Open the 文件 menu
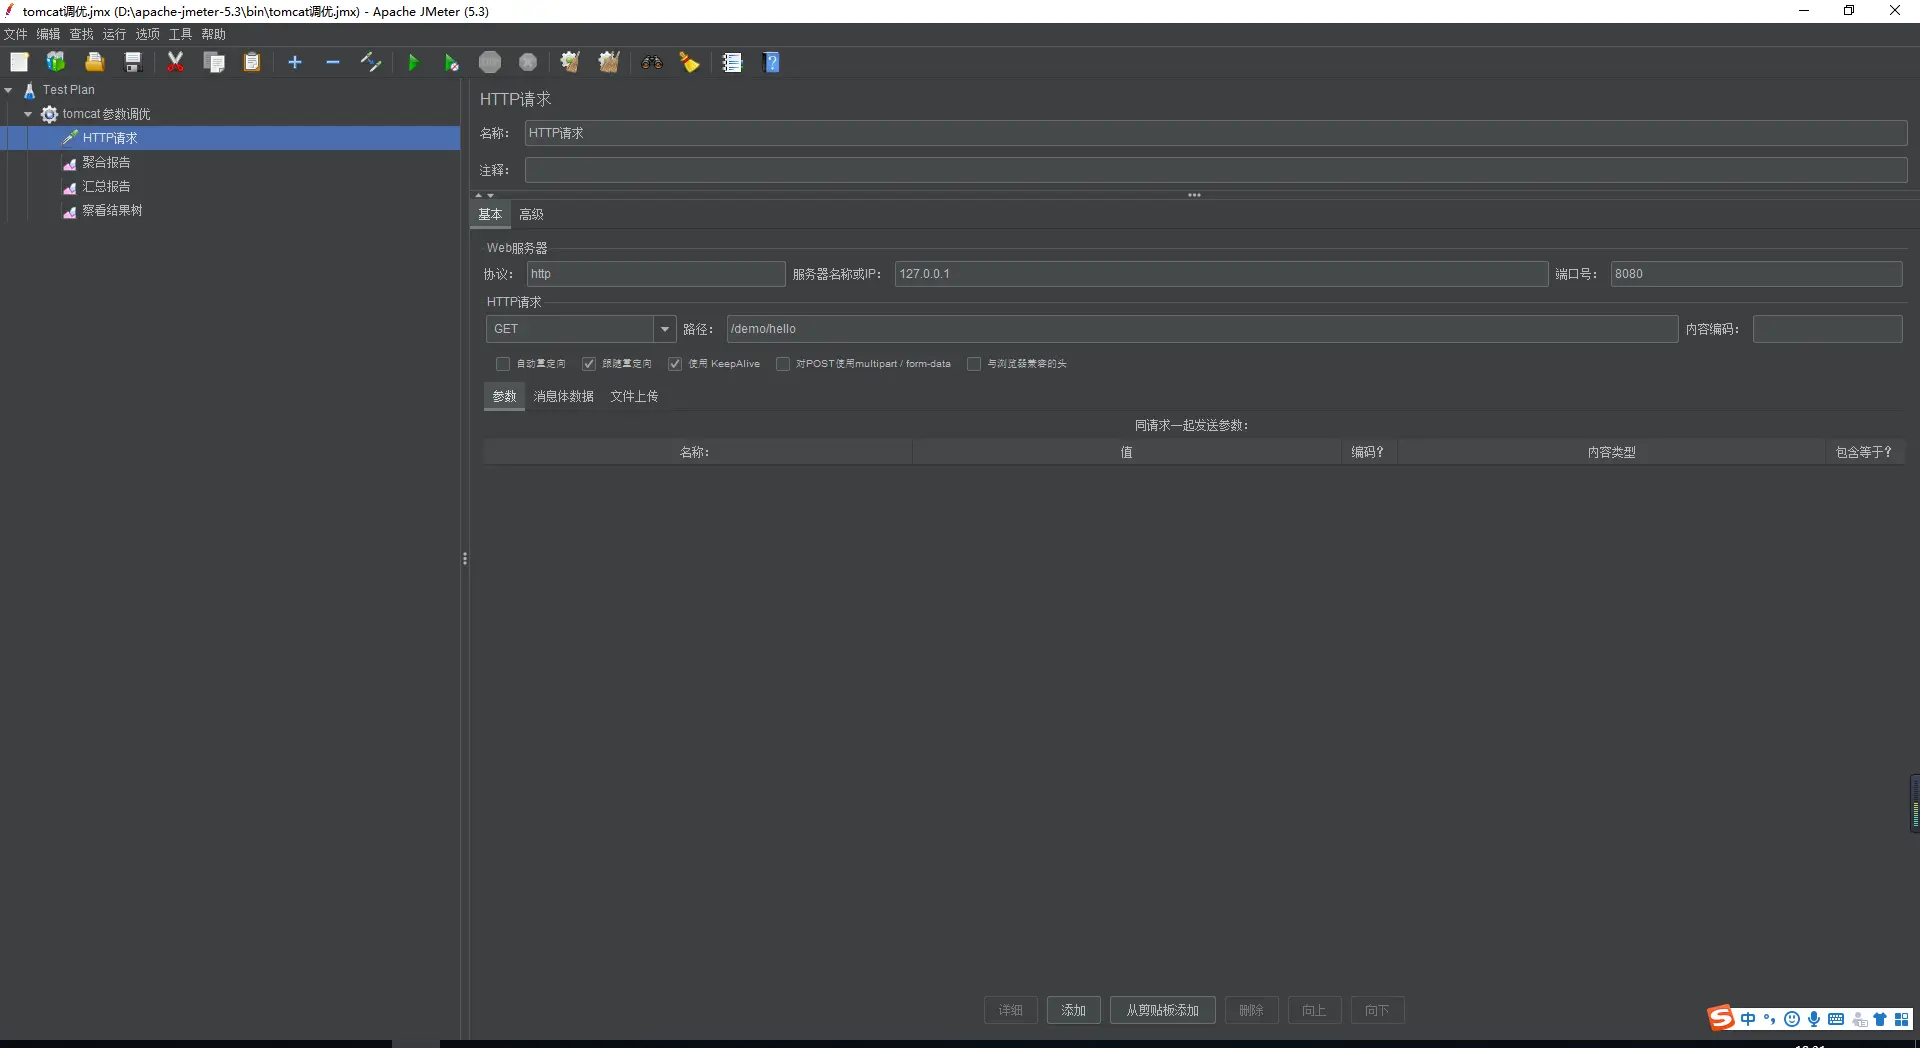Screen dimensions: 1920x1048 (x=16, y=34)
